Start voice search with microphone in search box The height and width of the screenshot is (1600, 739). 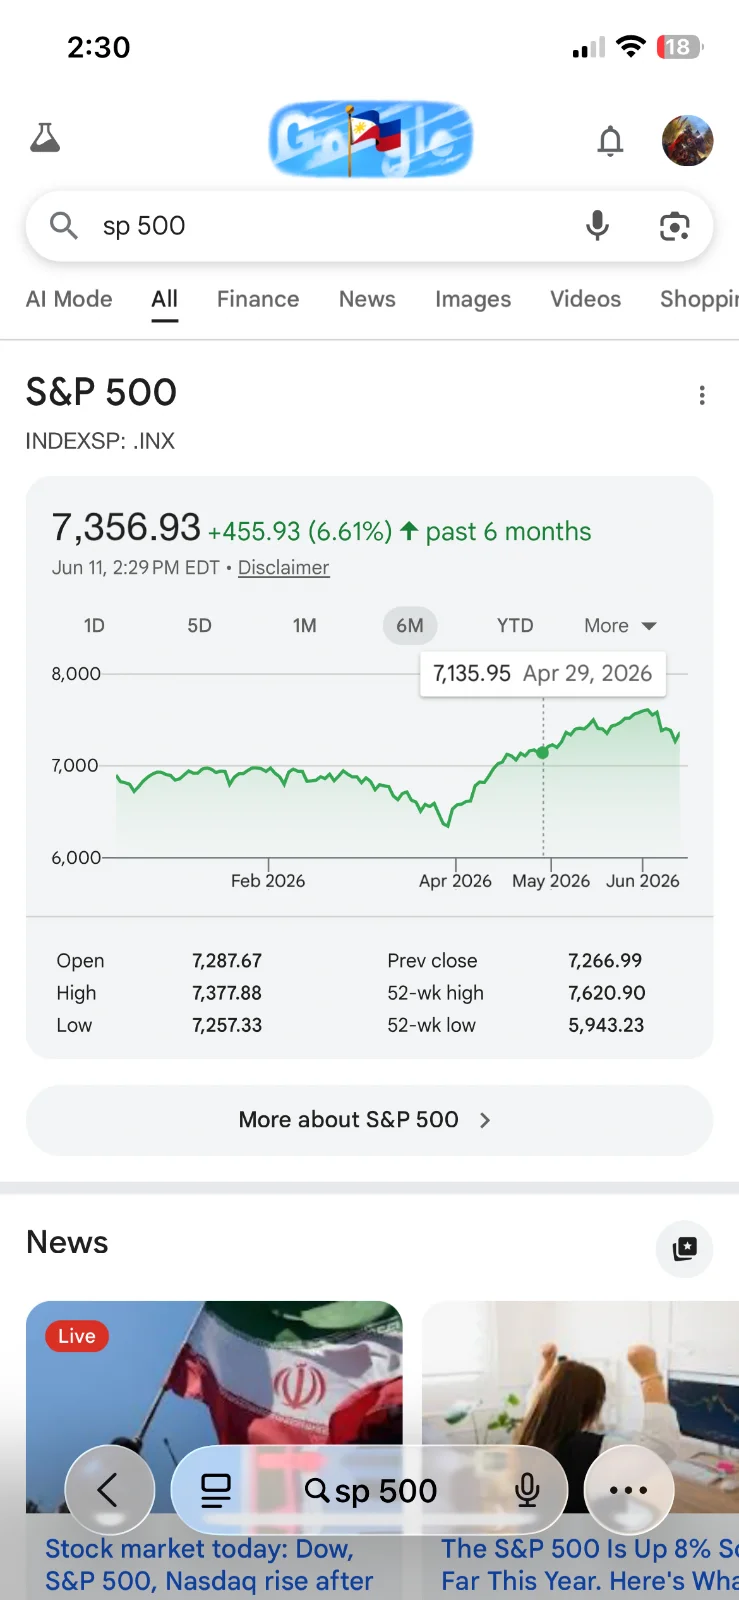597,226
